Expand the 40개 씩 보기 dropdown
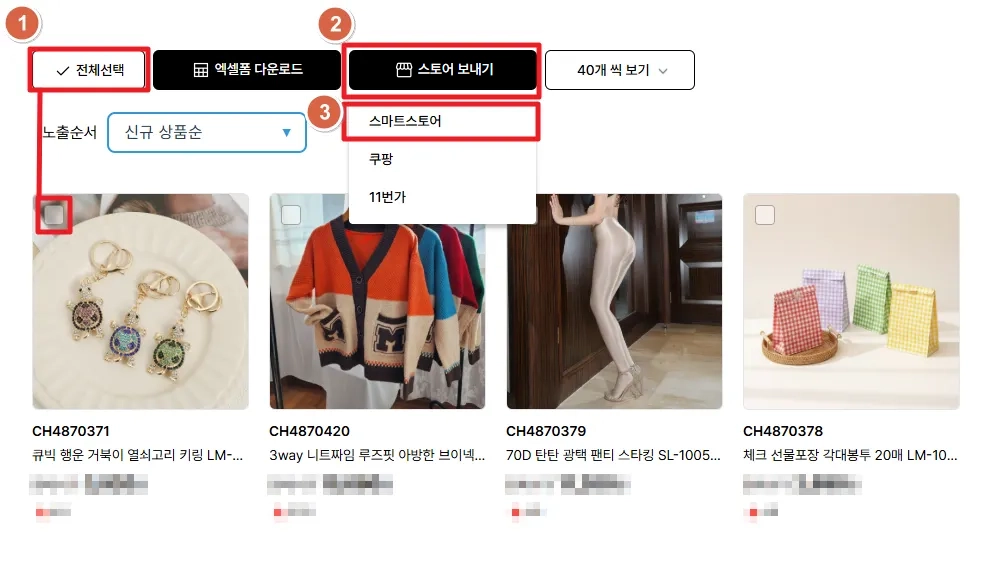Screen dimensions: 991x574 619,70
